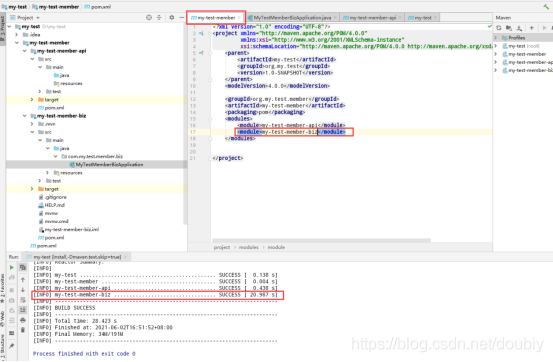The height and width of the screenshot is (362, 553).
Task: Clear all console output with trash icon
Action: pos(23,330)
